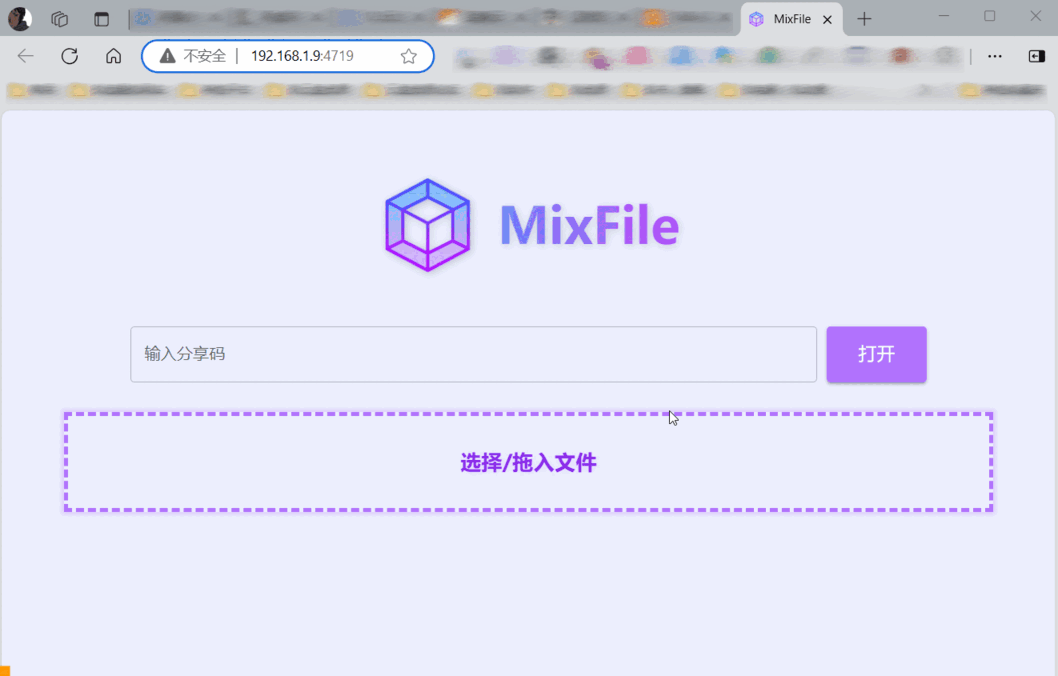Screen dimensions: 1058x676
Task: Click the MixFile cube logo
Action: click(427, 224)
